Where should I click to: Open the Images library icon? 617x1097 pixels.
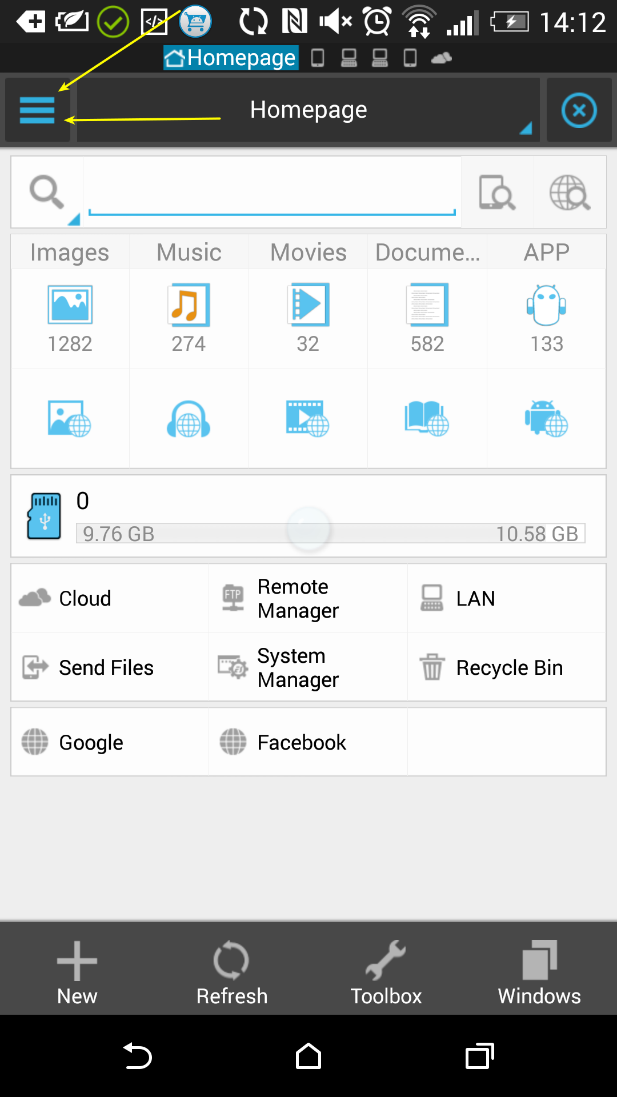tap(69, 305)
